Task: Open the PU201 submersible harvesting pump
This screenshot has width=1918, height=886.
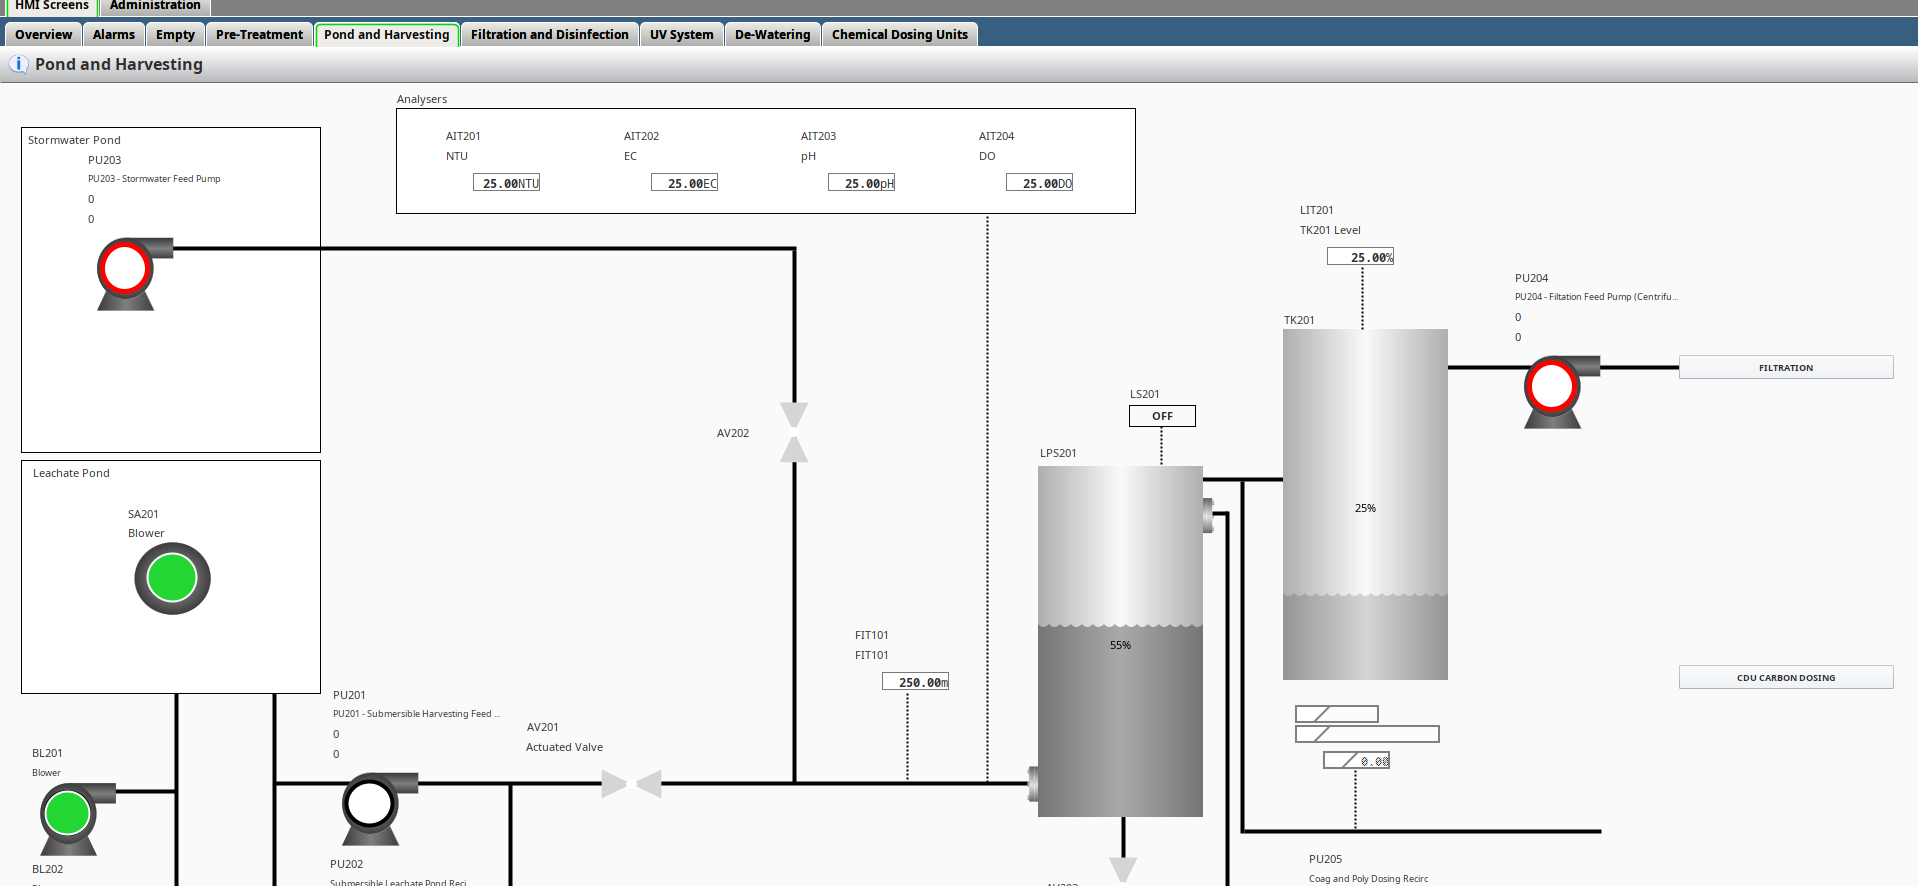Action: (x=379, y=809)
